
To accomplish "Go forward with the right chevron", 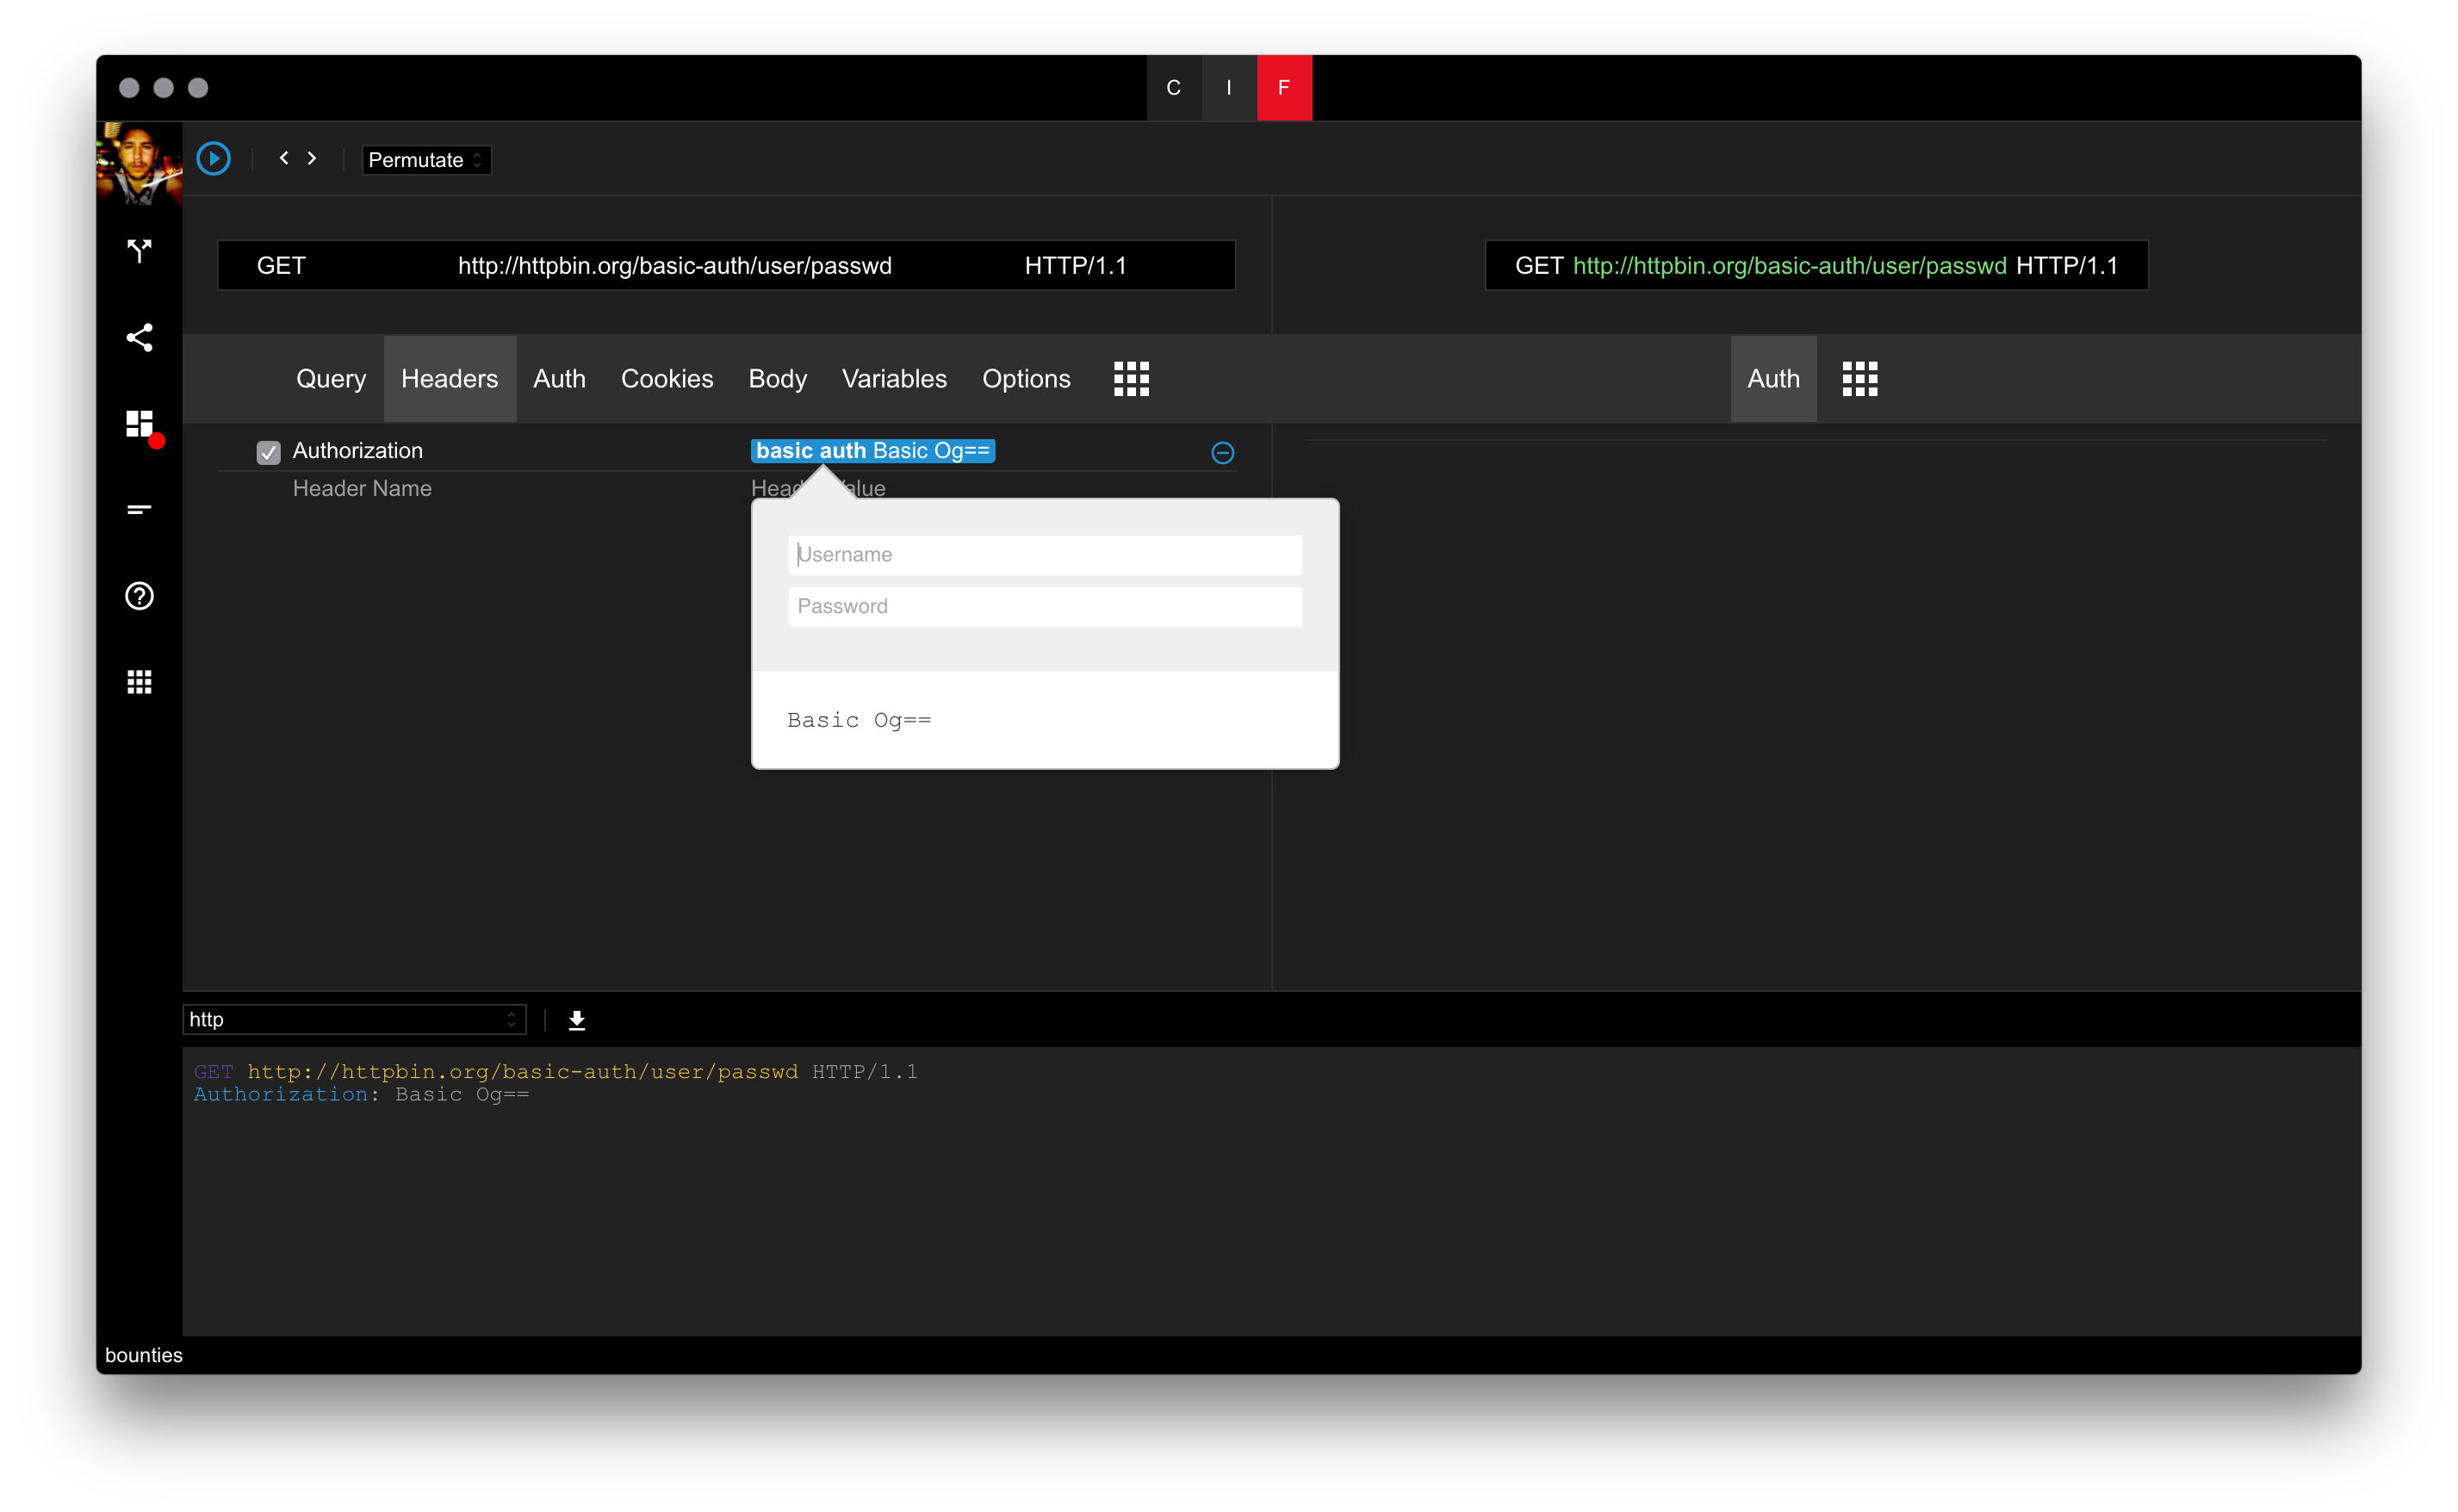I will (x=312, y=158).
